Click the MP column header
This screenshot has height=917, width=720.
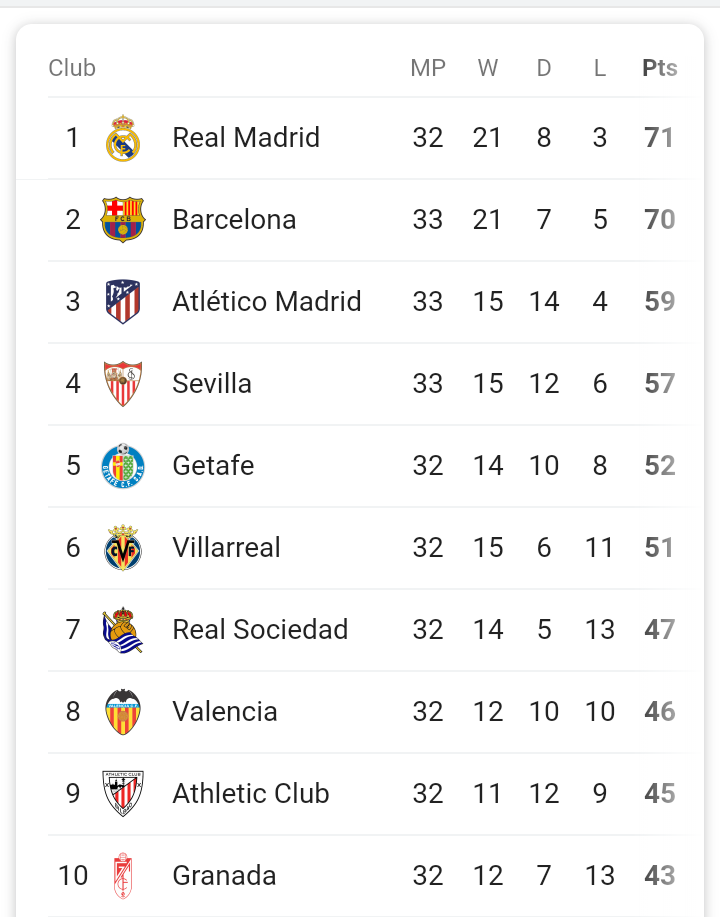click(x=428, y=68)
